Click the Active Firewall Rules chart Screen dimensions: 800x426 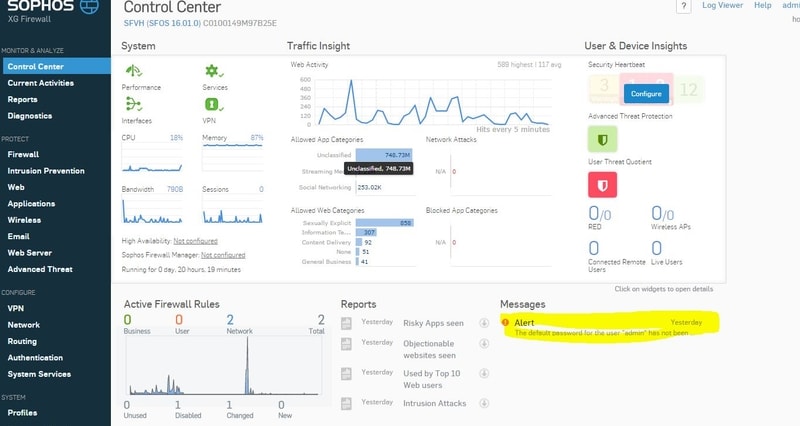click(224, 366)
